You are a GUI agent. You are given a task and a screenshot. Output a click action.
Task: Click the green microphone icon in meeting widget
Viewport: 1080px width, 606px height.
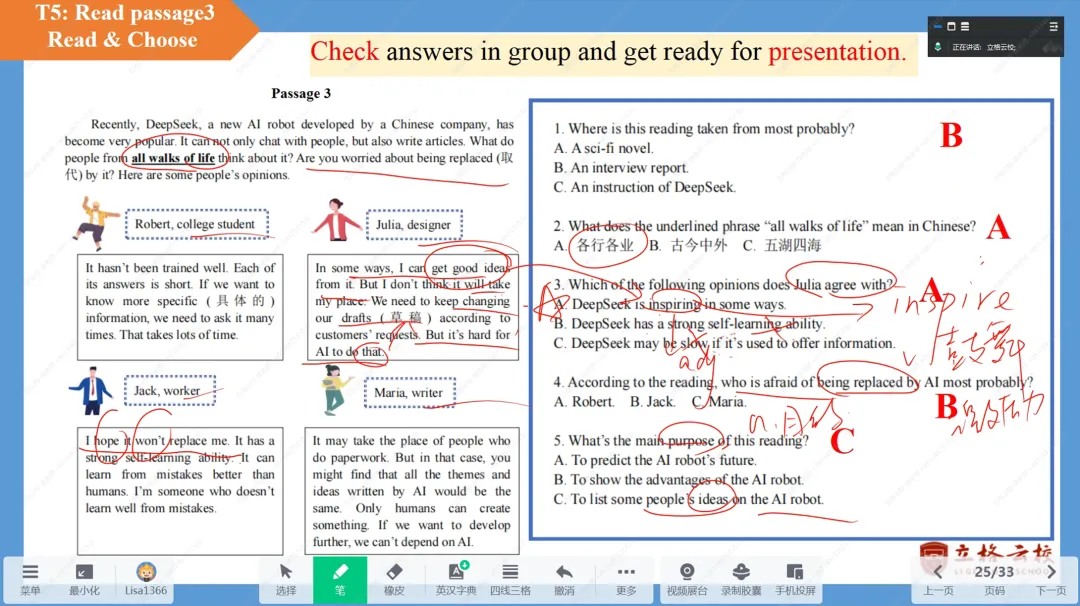[937, 47]
